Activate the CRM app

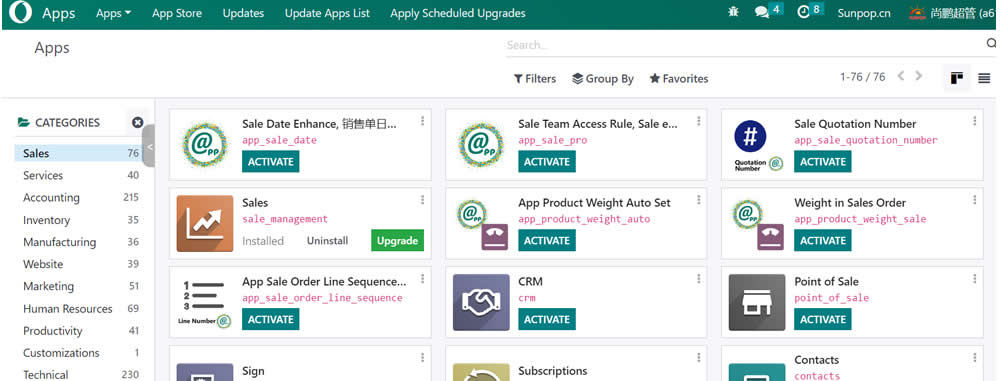click(x=547, y=319)
